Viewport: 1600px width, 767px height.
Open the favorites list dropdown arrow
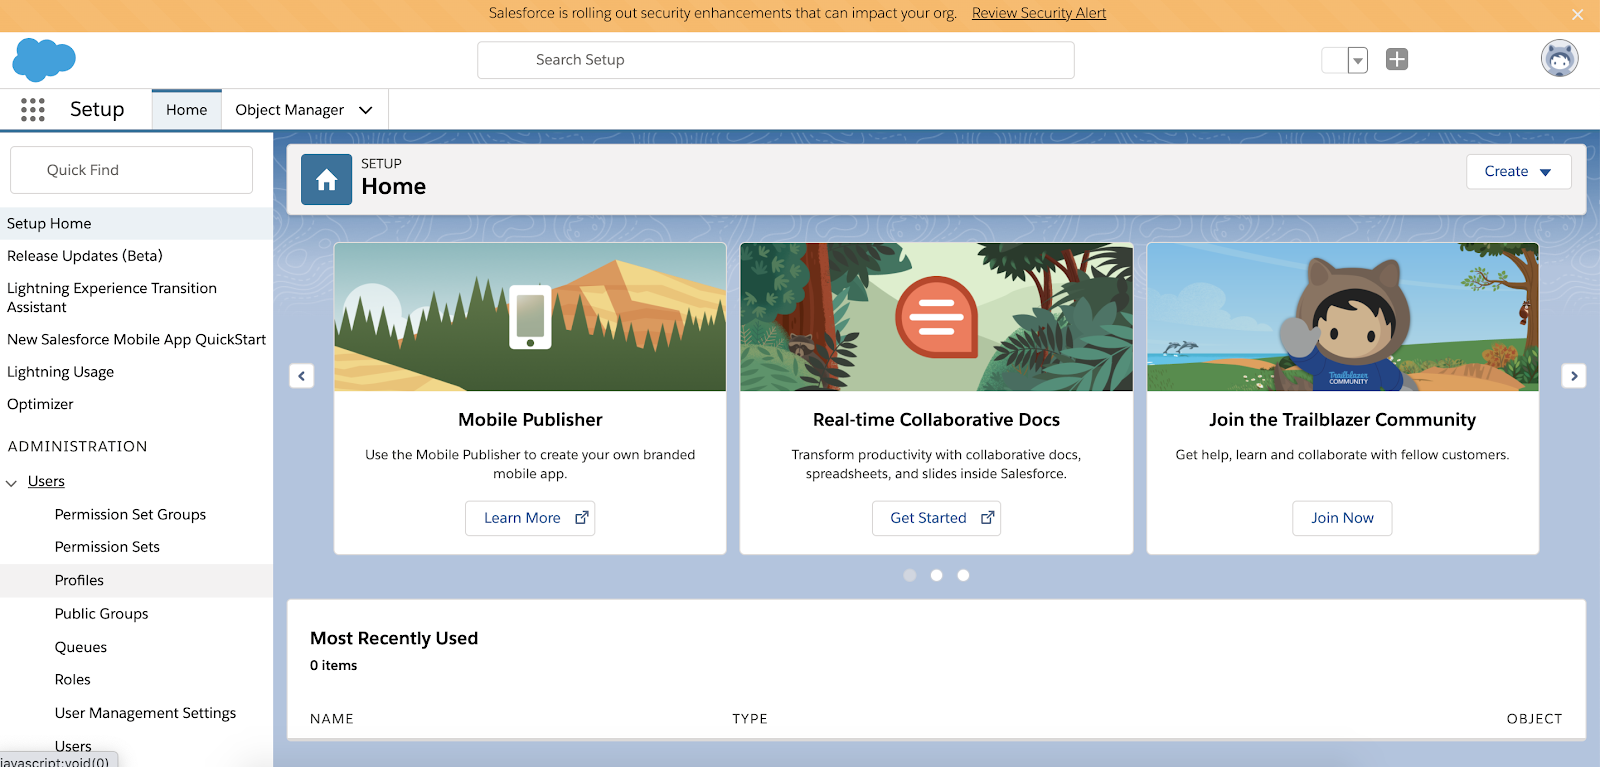tap(1357, 60)
